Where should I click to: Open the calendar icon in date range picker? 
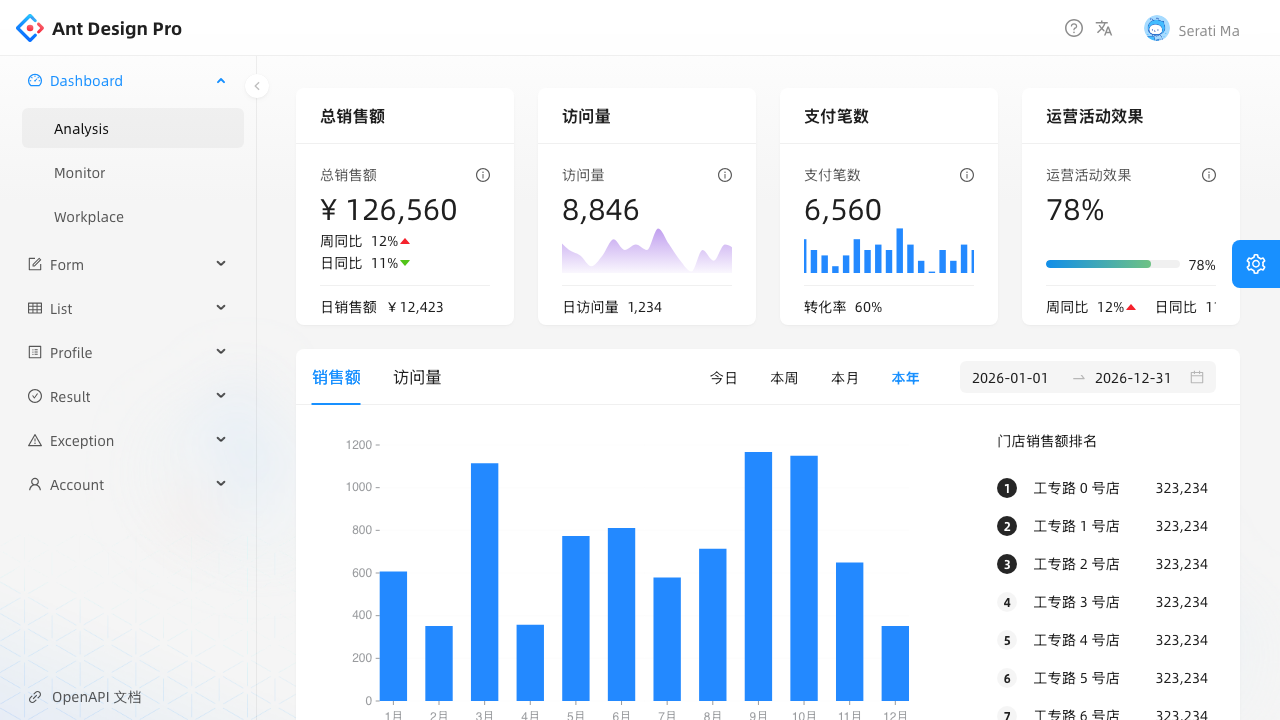coord(1197,377)
